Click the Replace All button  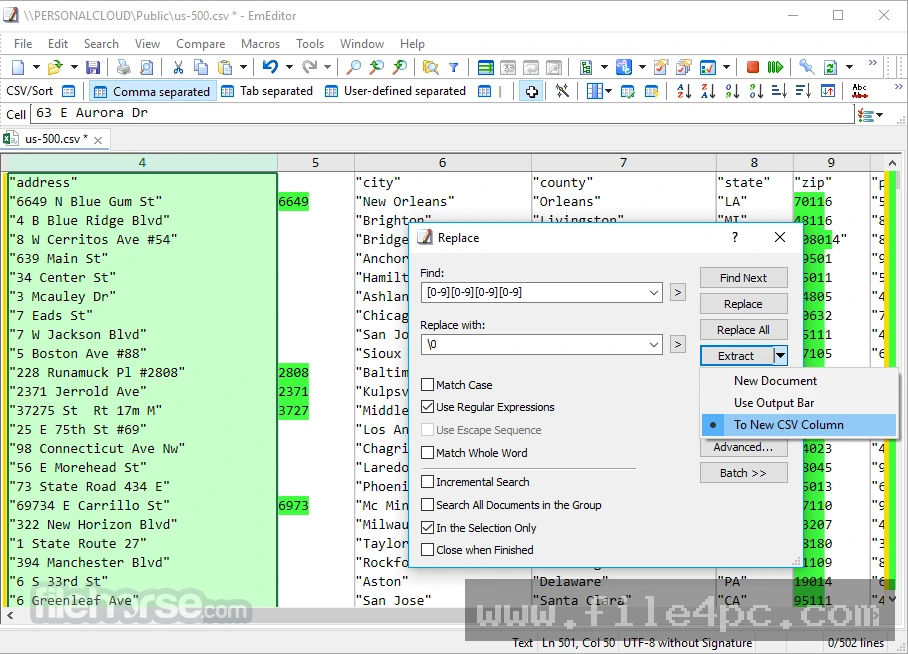(x=744, y=330)
